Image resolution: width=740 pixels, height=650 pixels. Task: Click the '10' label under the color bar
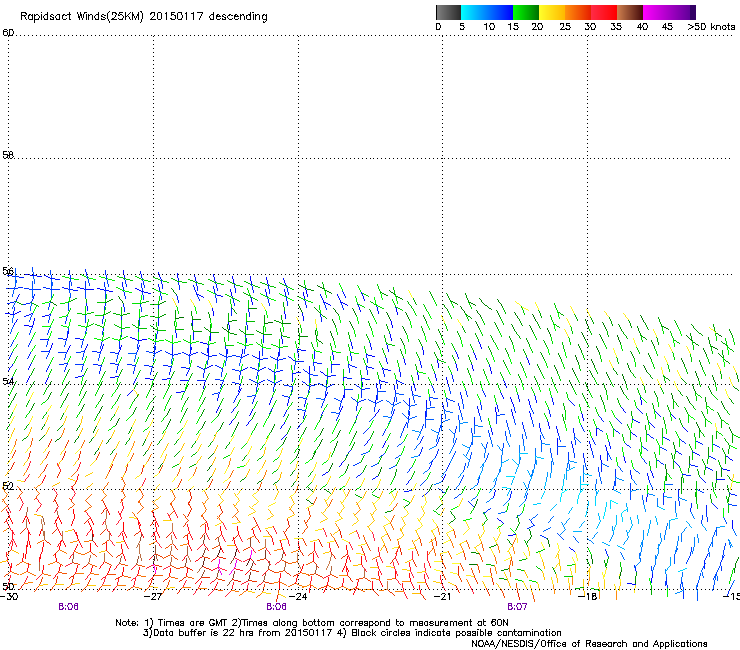point(489,27)
